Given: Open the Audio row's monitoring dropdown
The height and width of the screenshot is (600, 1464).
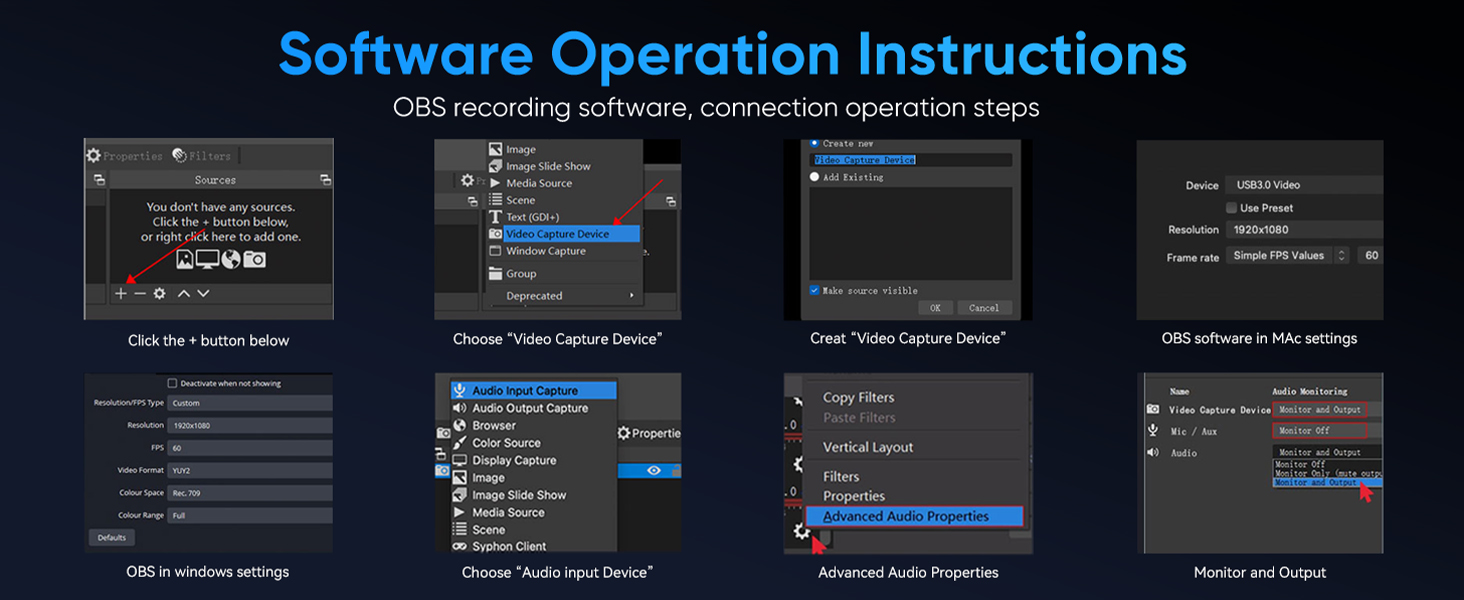Looking at the screenshot, I should (x=1327, y=453).
